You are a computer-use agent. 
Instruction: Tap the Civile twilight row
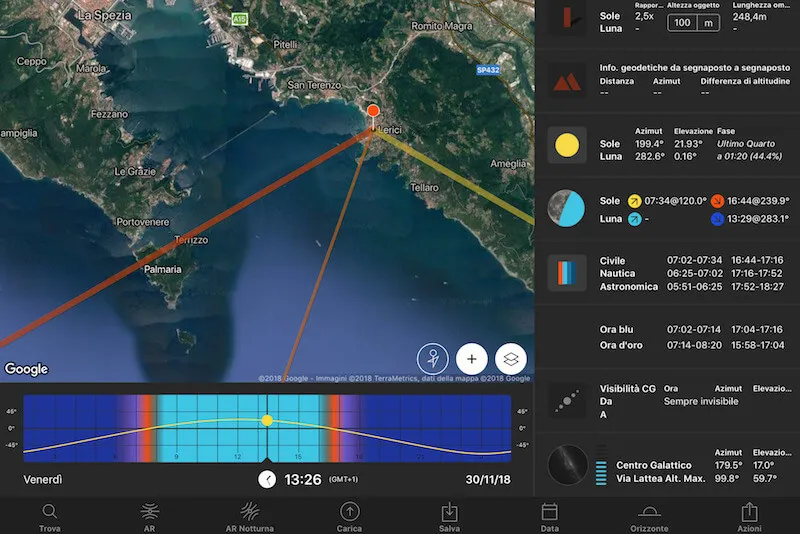coord(691,260)
